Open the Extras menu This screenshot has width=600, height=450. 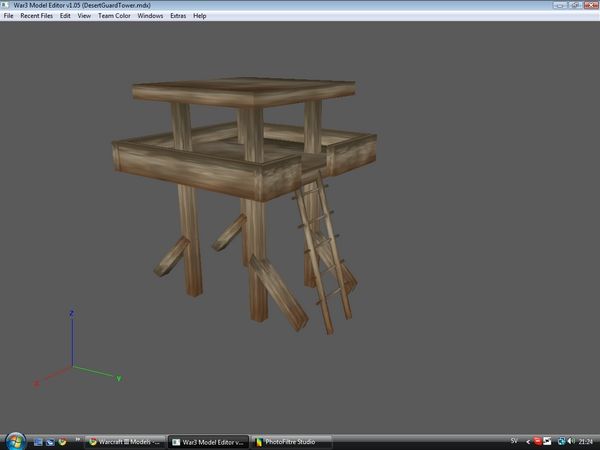tap(178, 16)
